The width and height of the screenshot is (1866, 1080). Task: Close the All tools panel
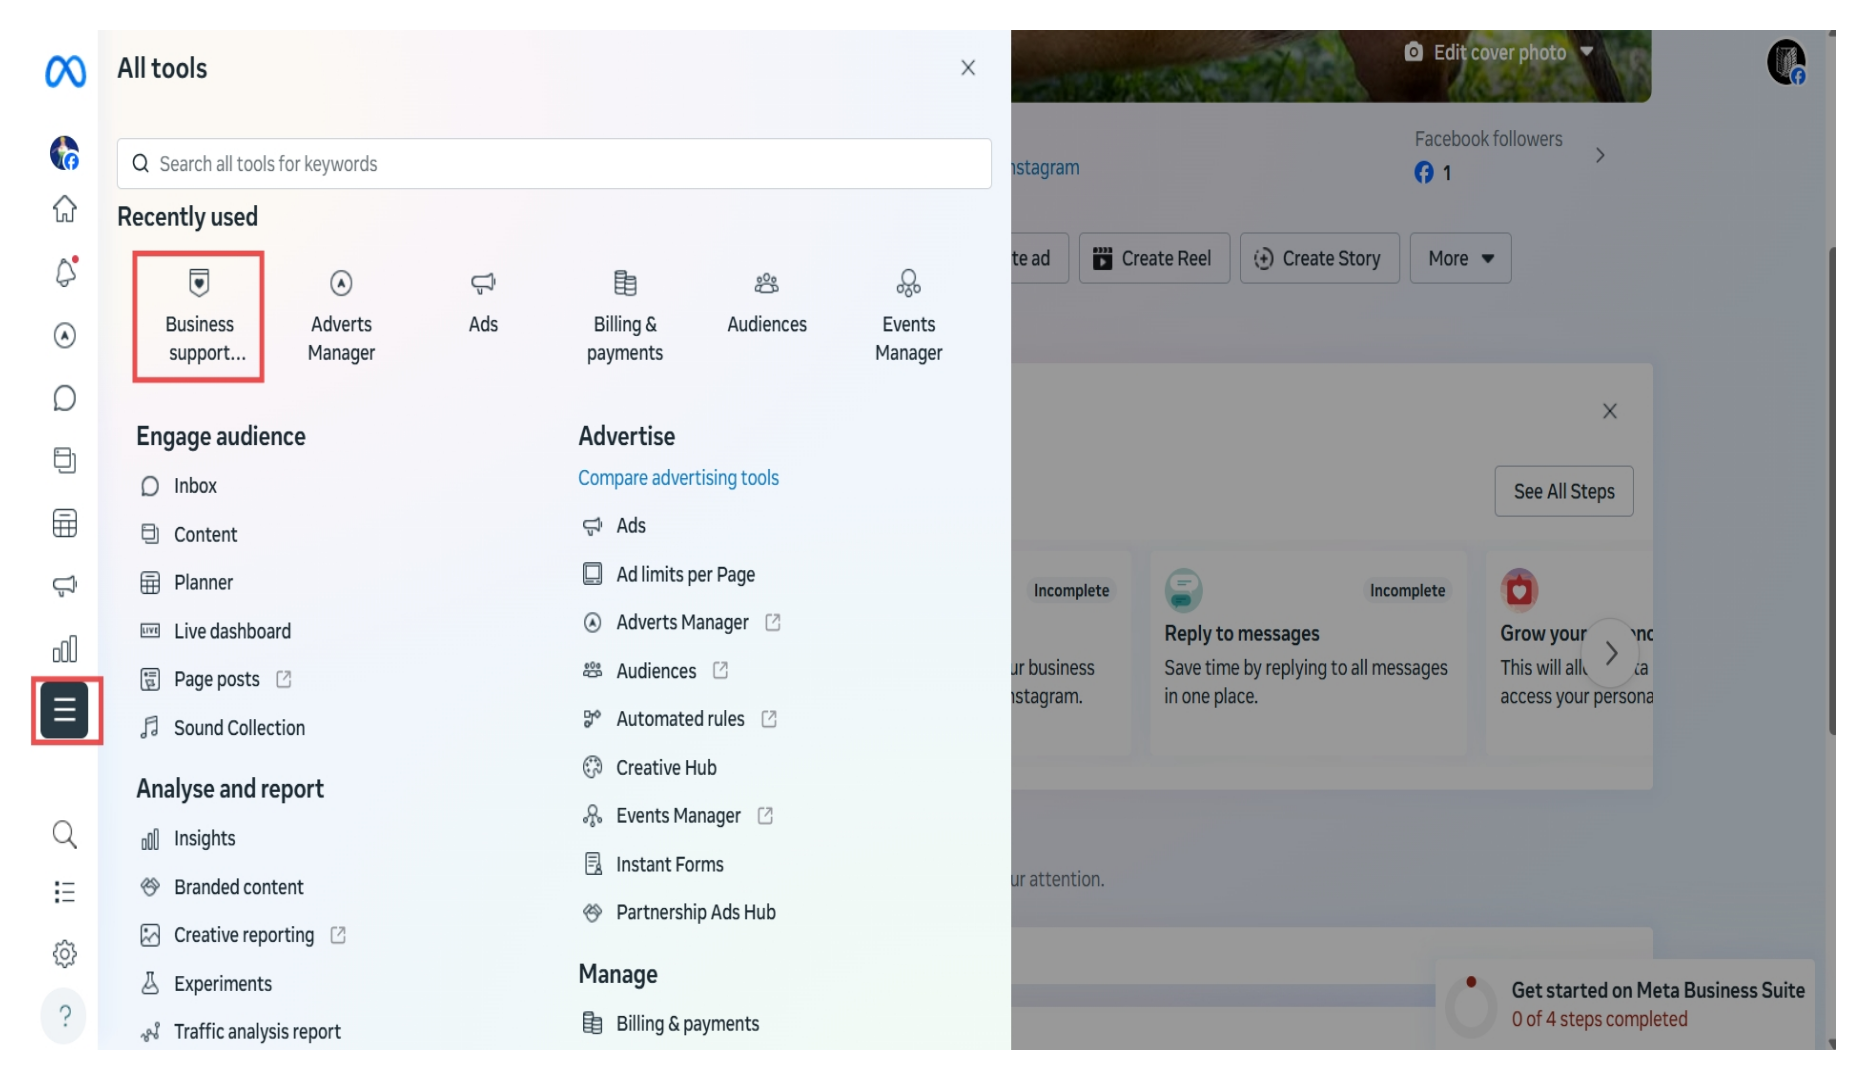tap(968, 68)
